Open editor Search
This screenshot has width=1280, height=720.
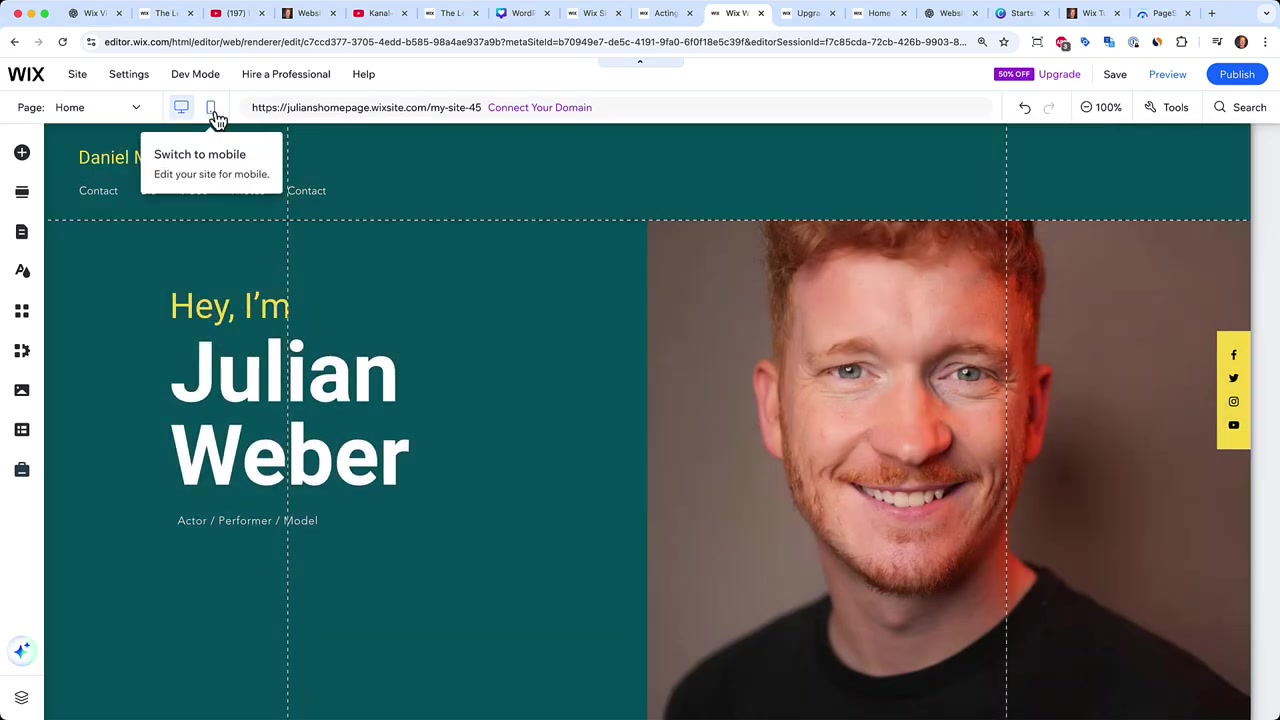click(x=1240, y=107)
